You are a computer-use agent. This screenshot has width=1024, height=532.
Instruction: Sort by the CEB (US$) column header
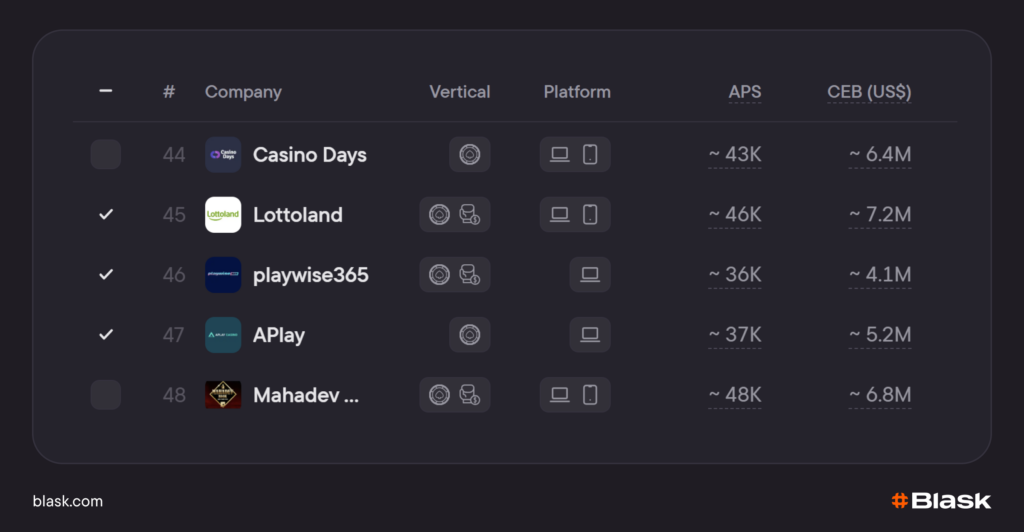869,92
